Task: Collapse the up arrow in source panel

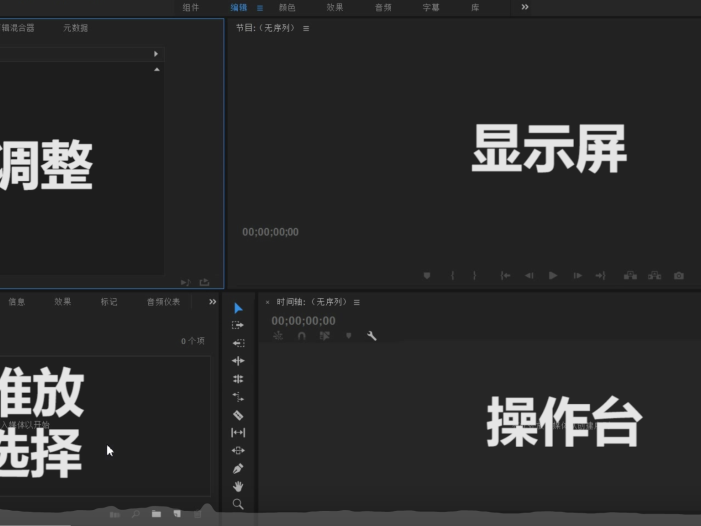Action: (x=156, y=69)
